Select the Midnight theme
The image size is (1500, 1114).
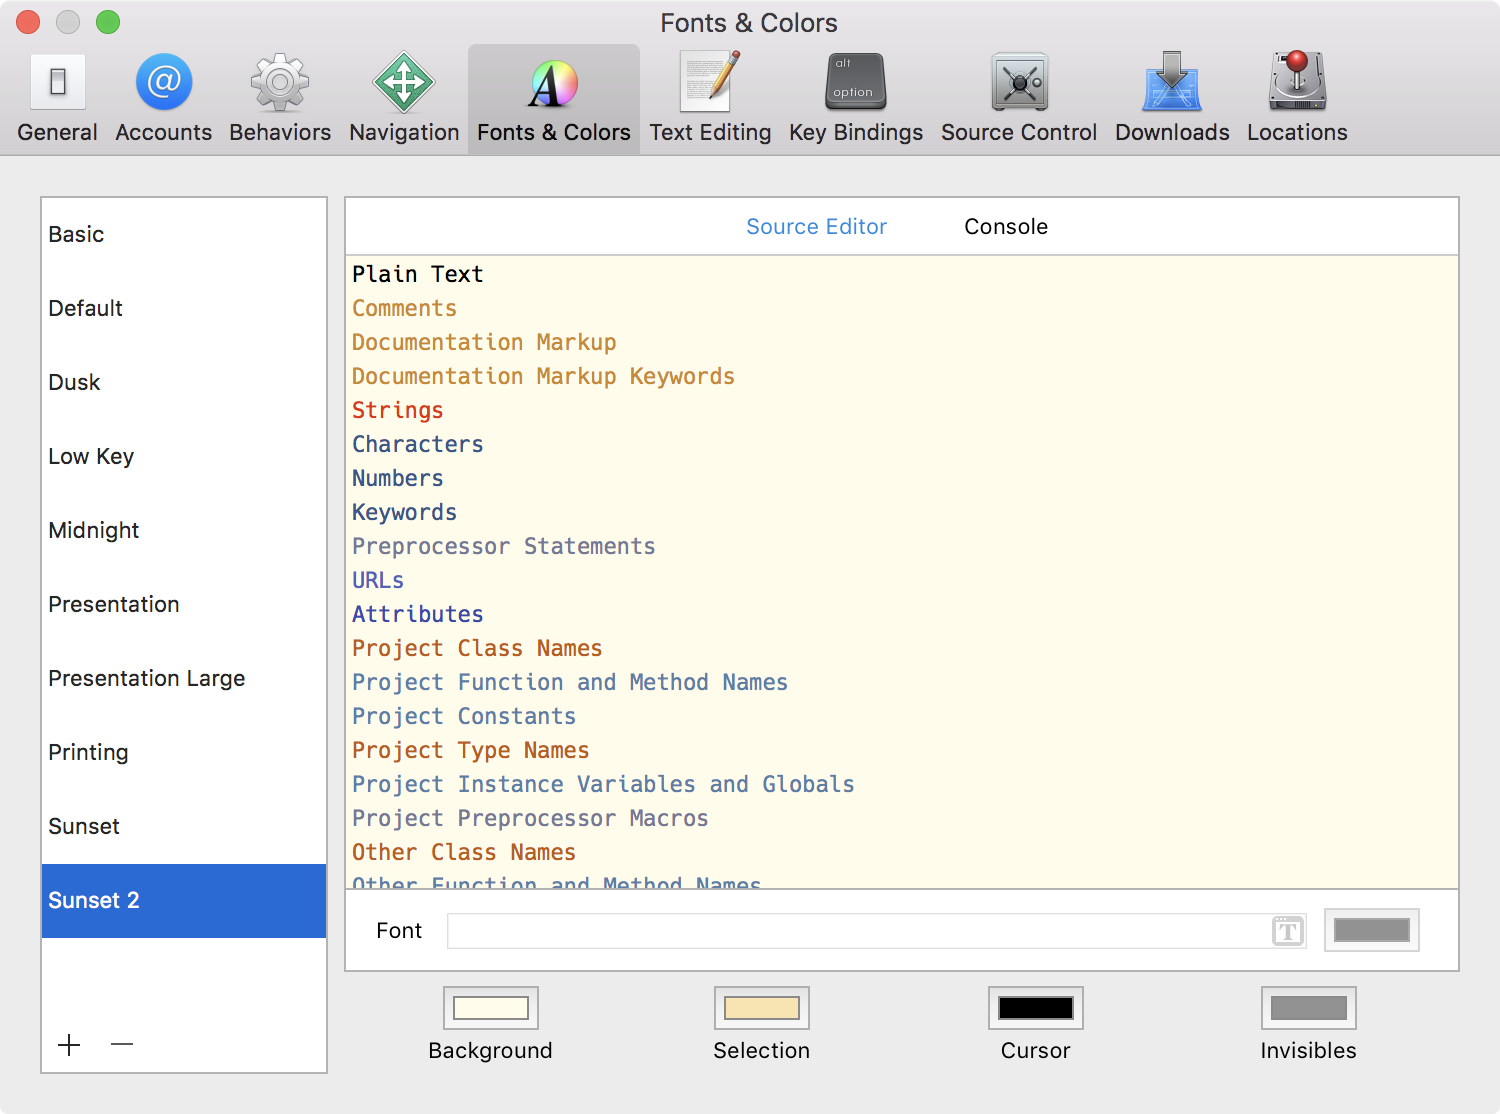(x=94, y=530)
